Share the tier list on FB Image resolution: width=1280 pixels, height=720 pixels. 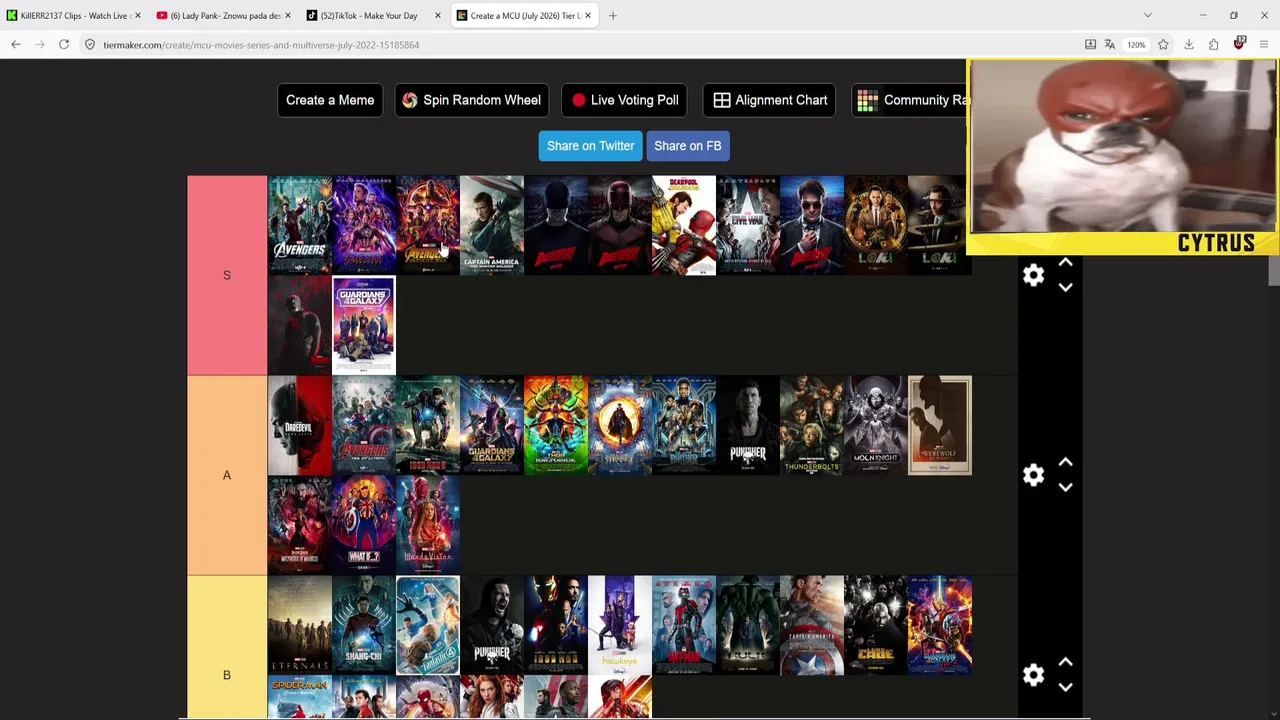[688, 146]
